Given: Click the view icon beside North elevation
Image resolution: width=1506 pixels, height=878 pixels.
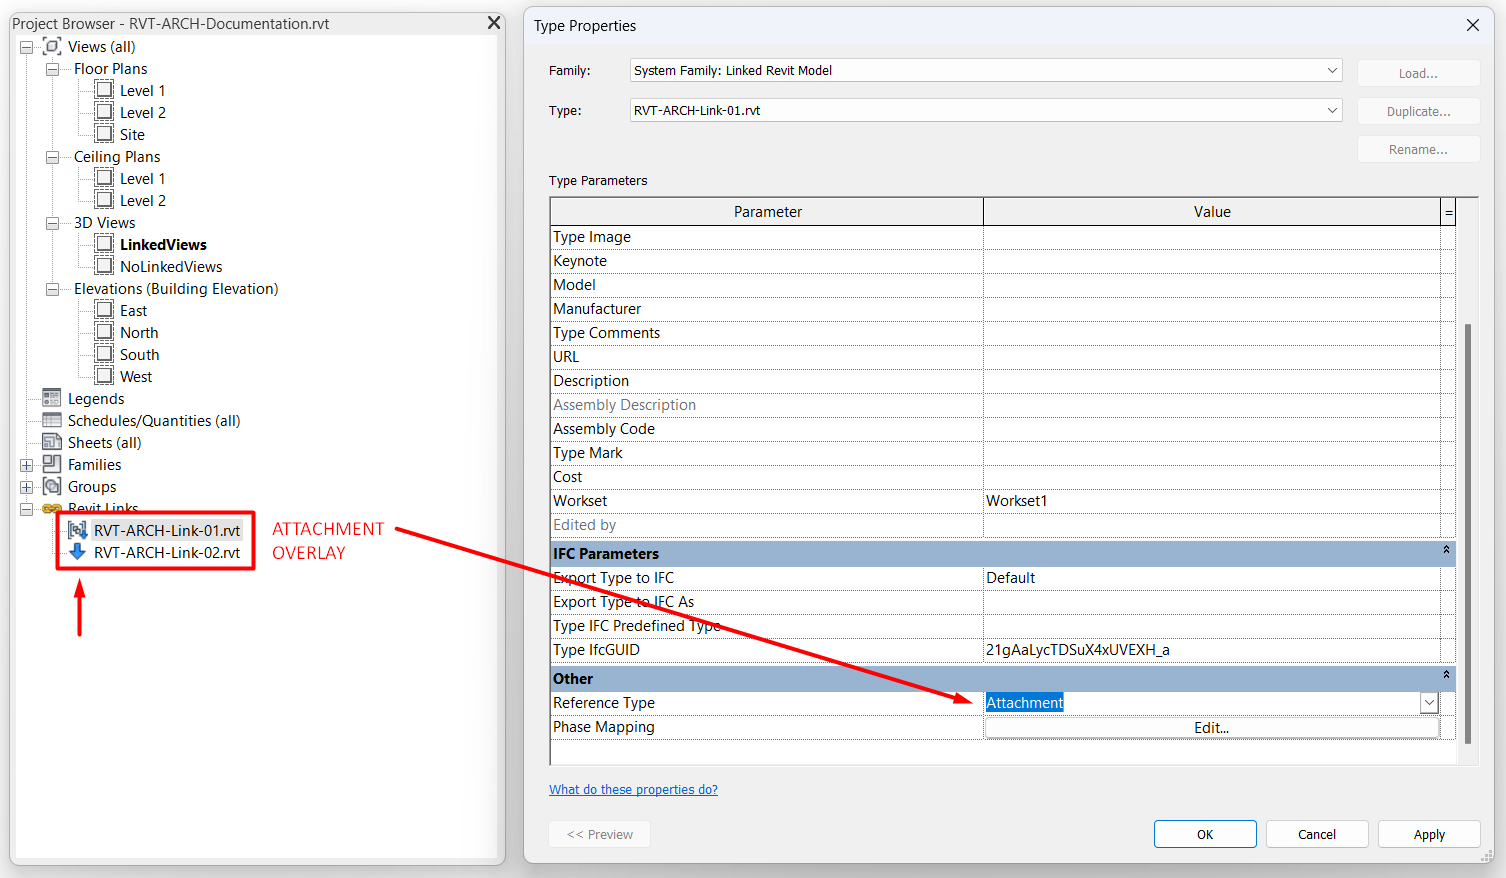Looking at the screenshot, I should pyautogui.click(x=104, y=331).
